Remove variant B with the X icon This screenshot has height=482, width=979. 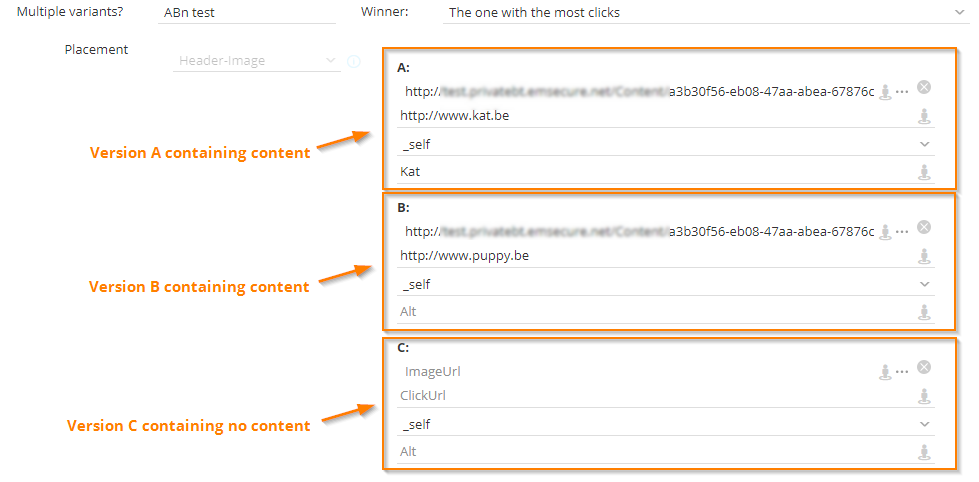(x=924, y=228)
